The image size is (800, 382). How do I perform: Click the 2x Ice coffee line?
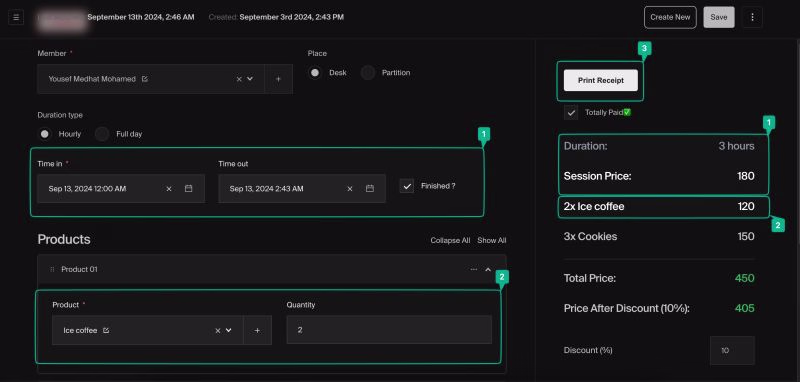click(659, 207)
